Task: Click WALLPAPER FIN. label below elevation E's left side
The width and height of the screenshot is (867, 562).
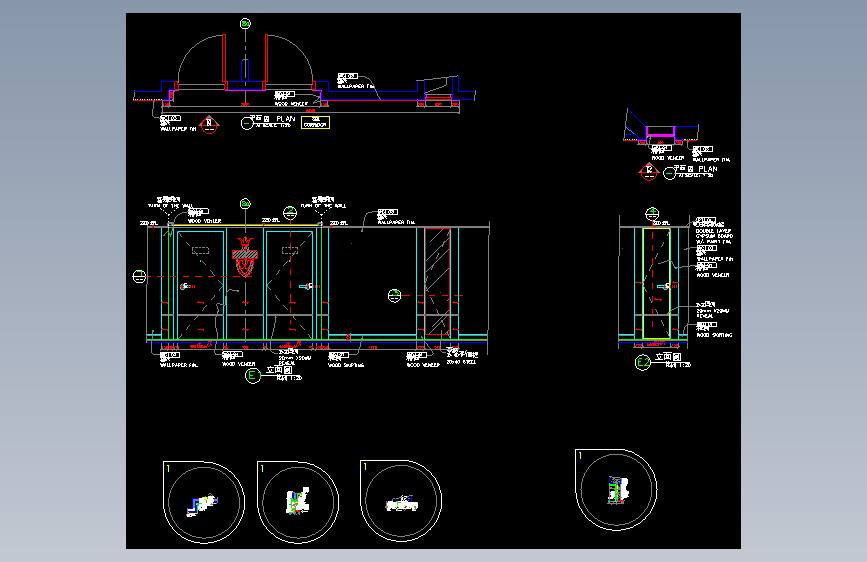Action: [x=179, y=365]
